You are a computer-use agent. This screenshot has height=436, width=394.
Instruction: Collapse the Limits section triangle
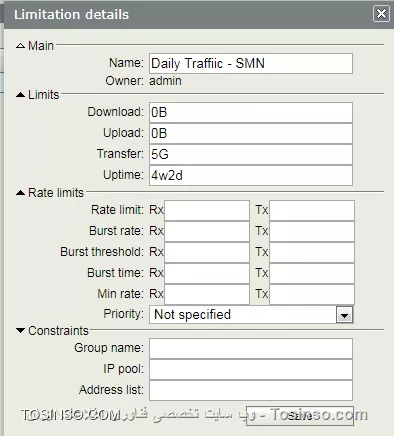tap(20, 95)
